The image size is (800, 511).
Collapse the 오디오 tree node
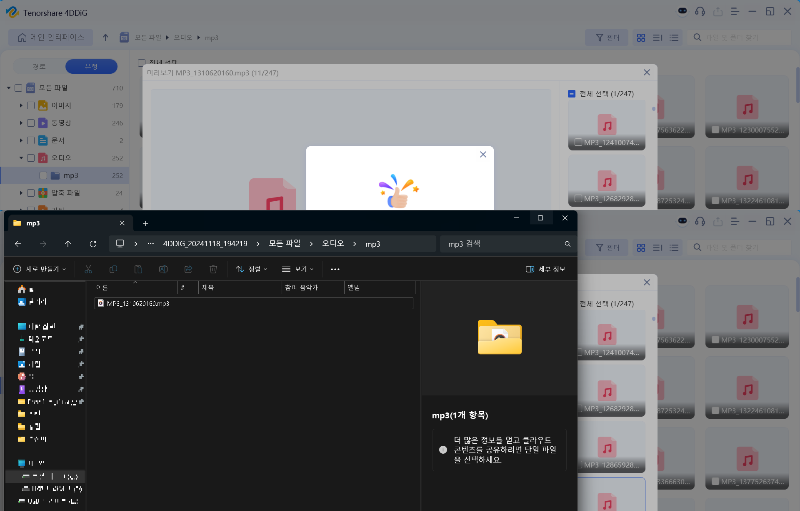point(21,158)
